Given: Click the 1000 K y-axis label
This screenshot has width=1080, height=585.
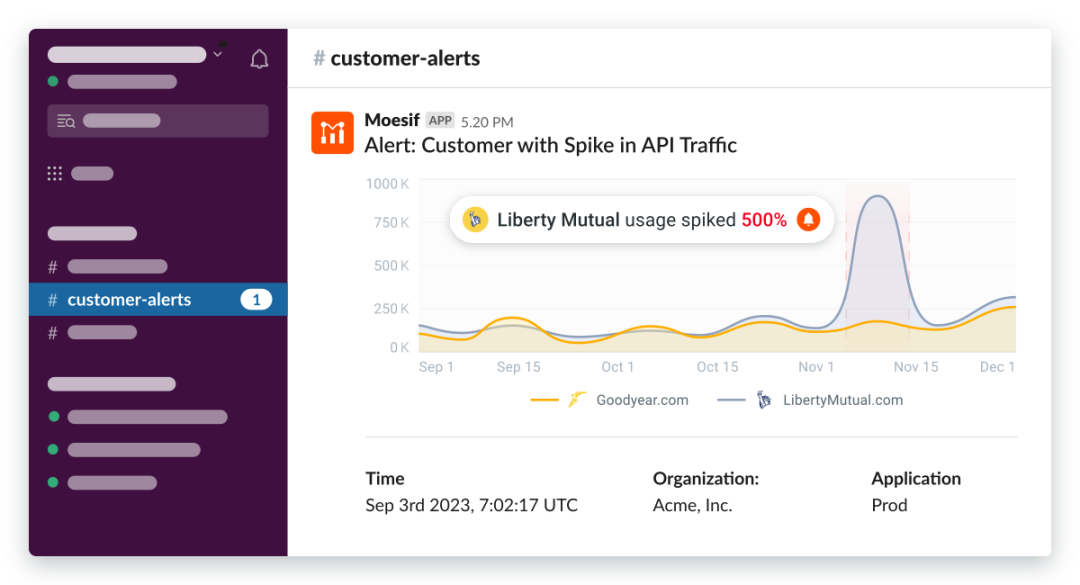Looking at the screenshot, I should (x=387, y=184).
